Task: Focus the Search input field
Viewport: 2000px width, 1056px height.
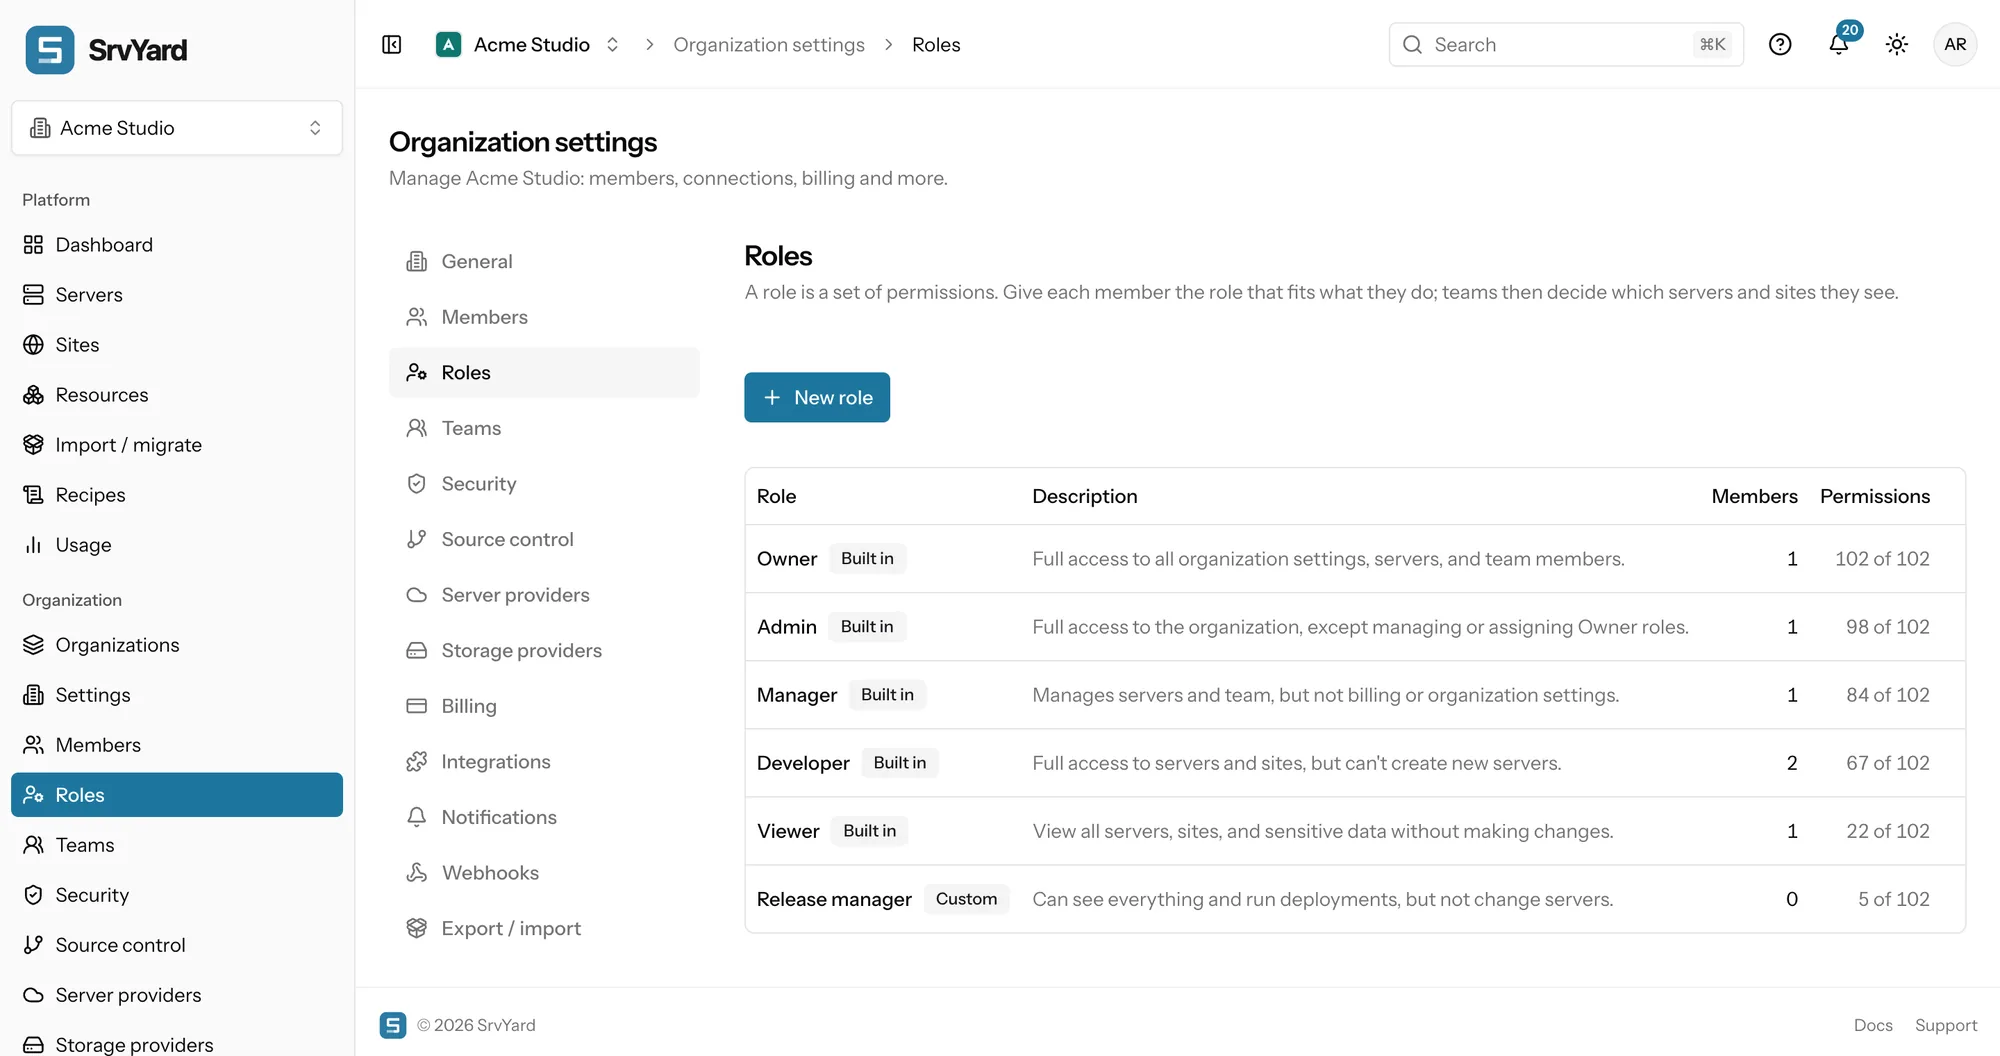Action: pos(1566,45)
